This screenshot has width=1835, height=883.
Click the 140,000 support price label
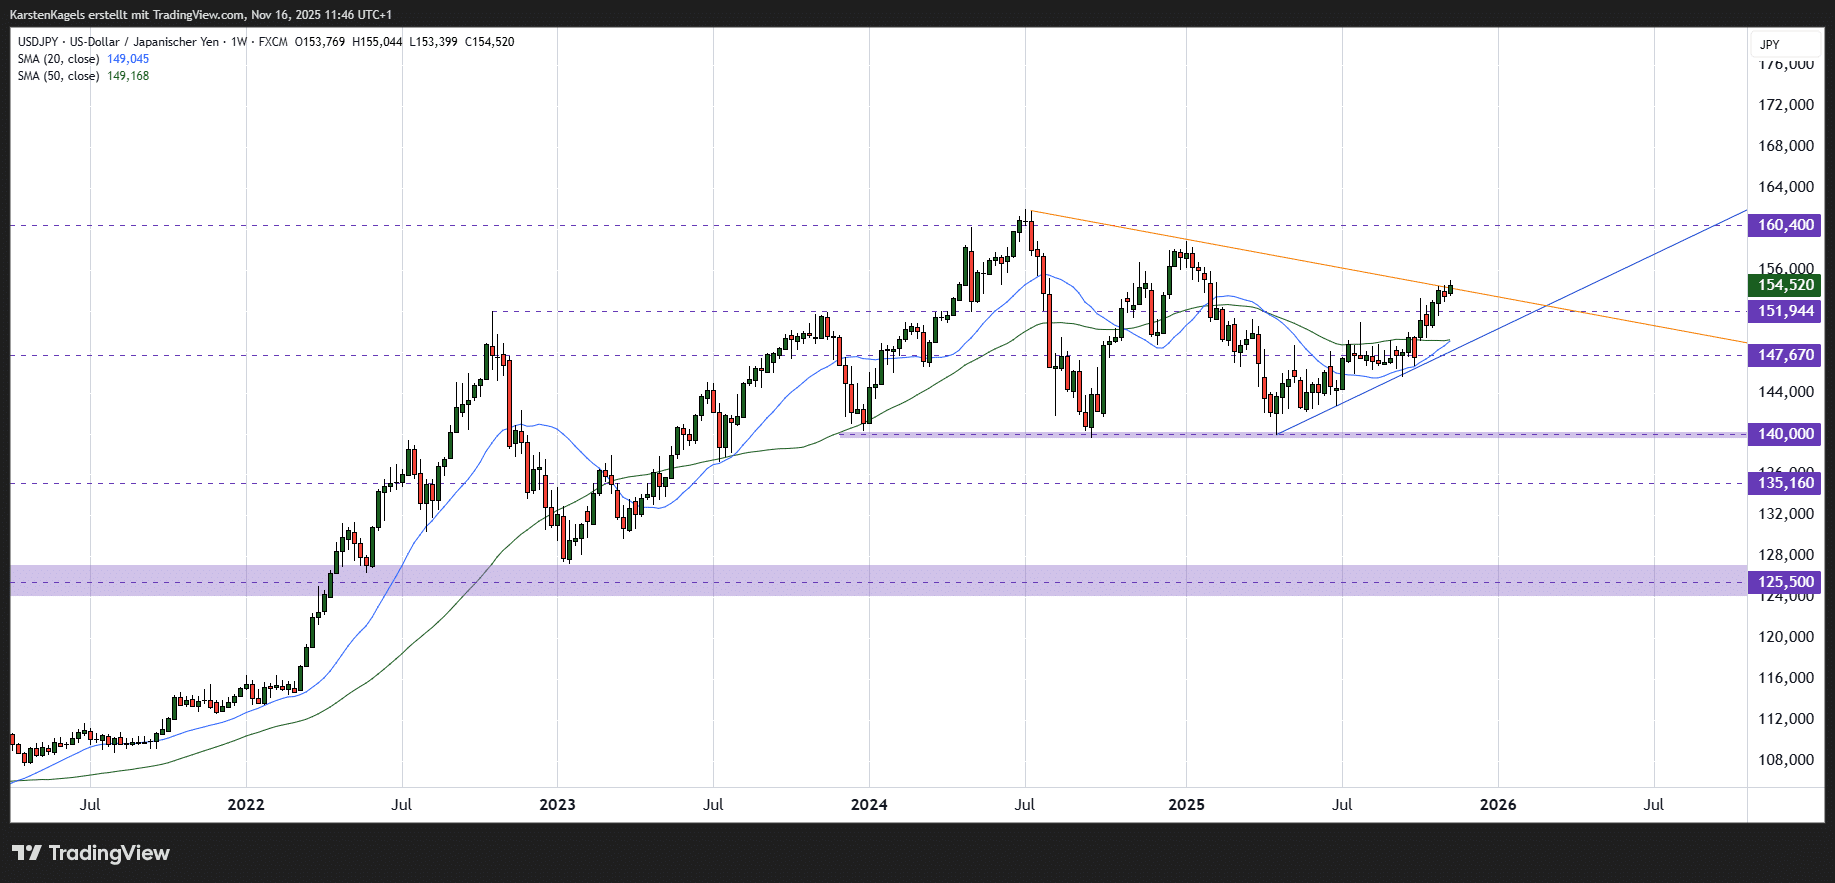point(1785,434)
